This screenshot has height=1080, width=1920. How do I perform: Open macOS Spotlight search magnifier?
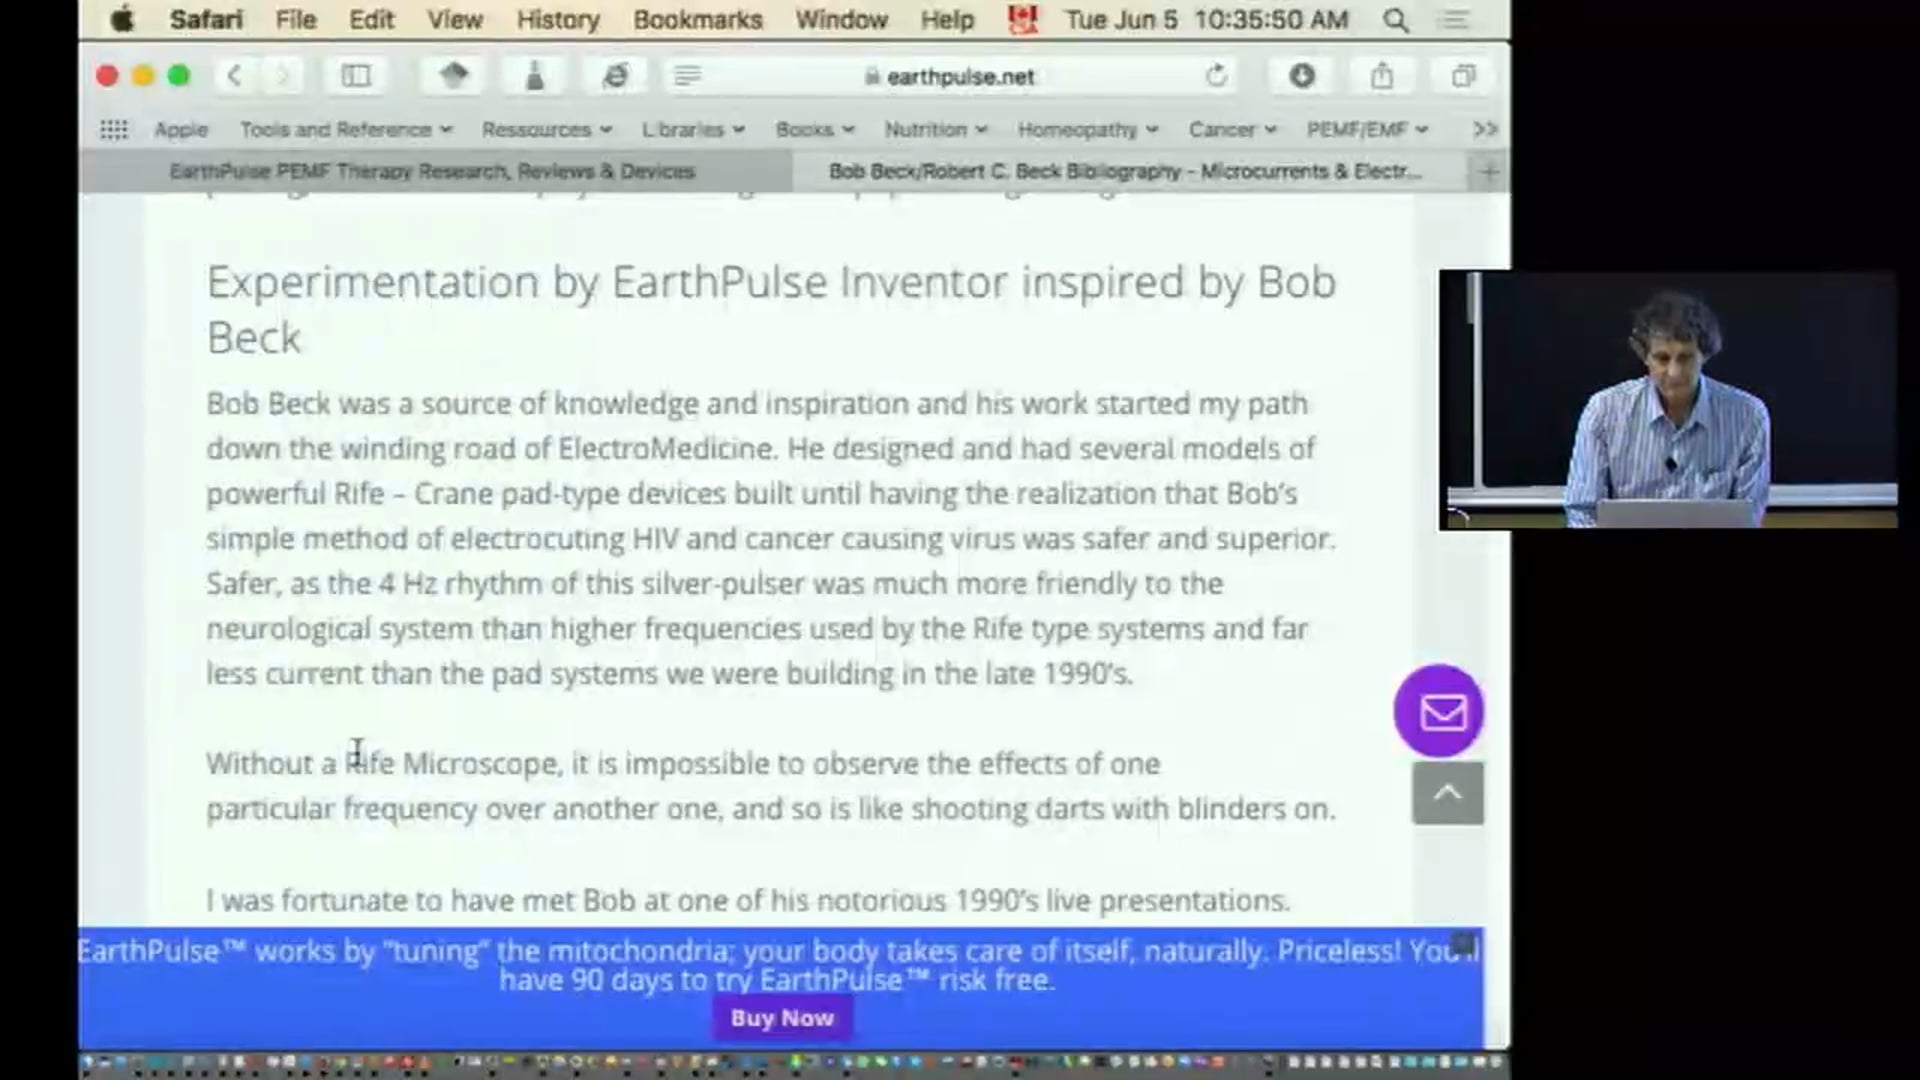1396,20
